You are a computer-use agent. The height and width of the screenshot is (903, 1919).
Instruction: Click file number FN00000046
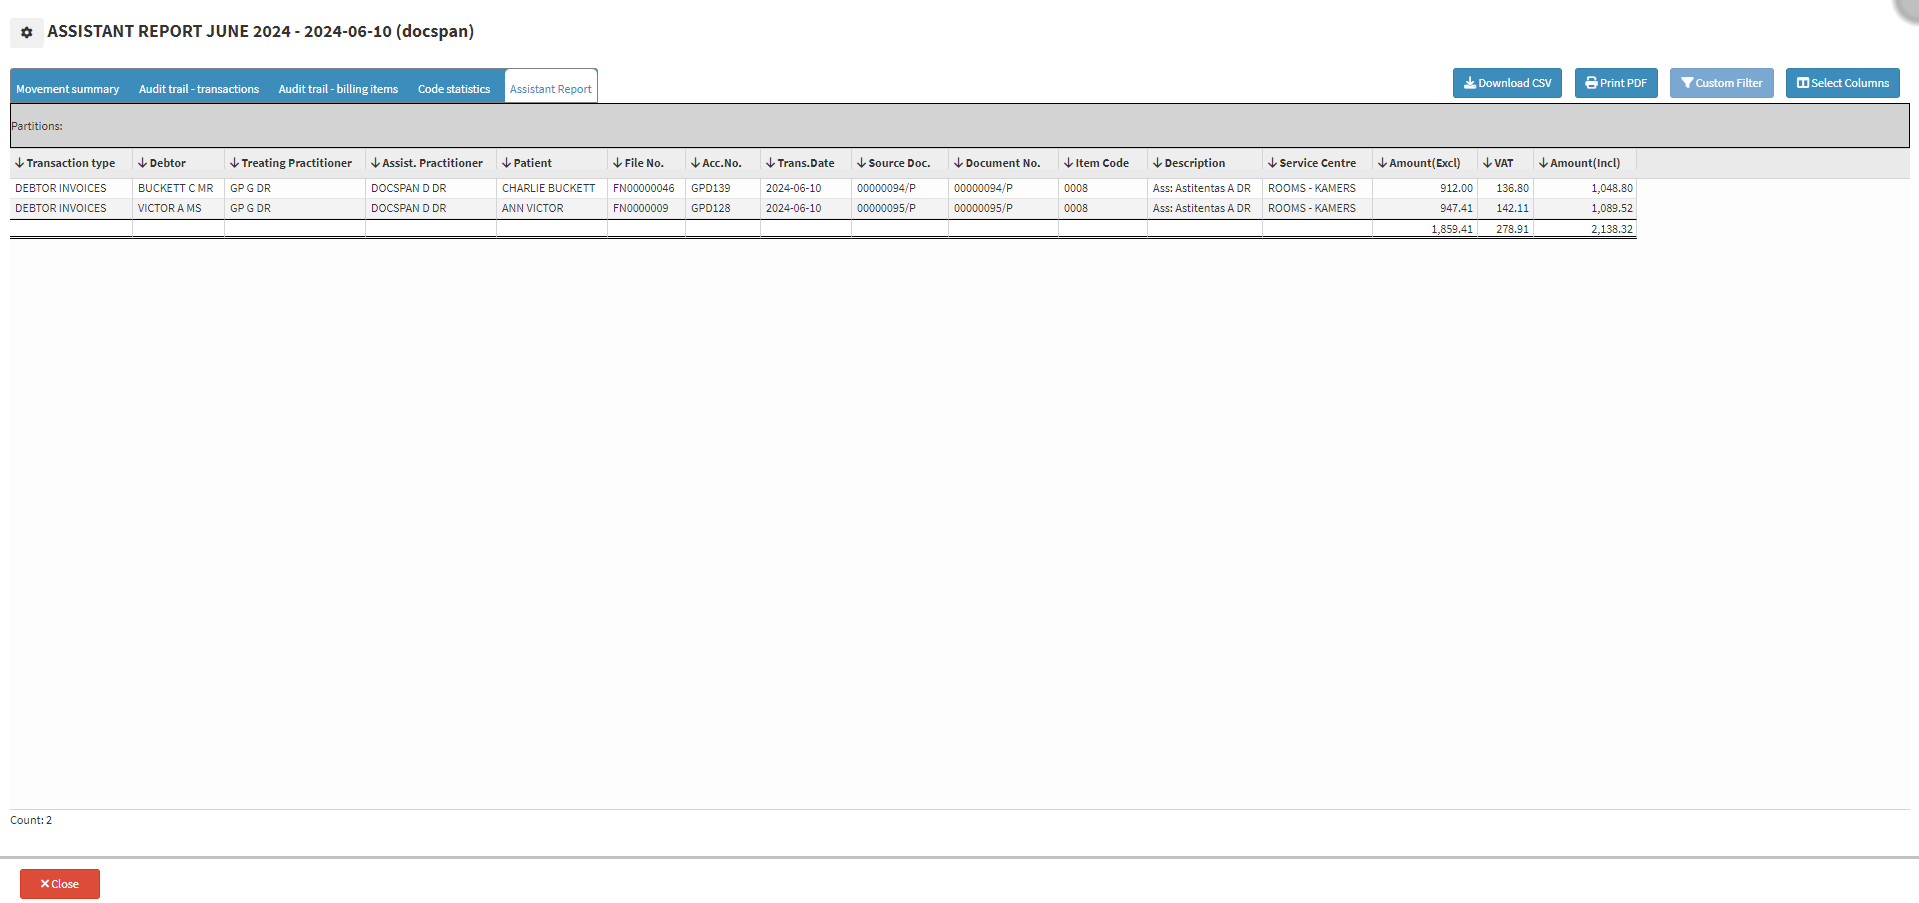[644, 188]
